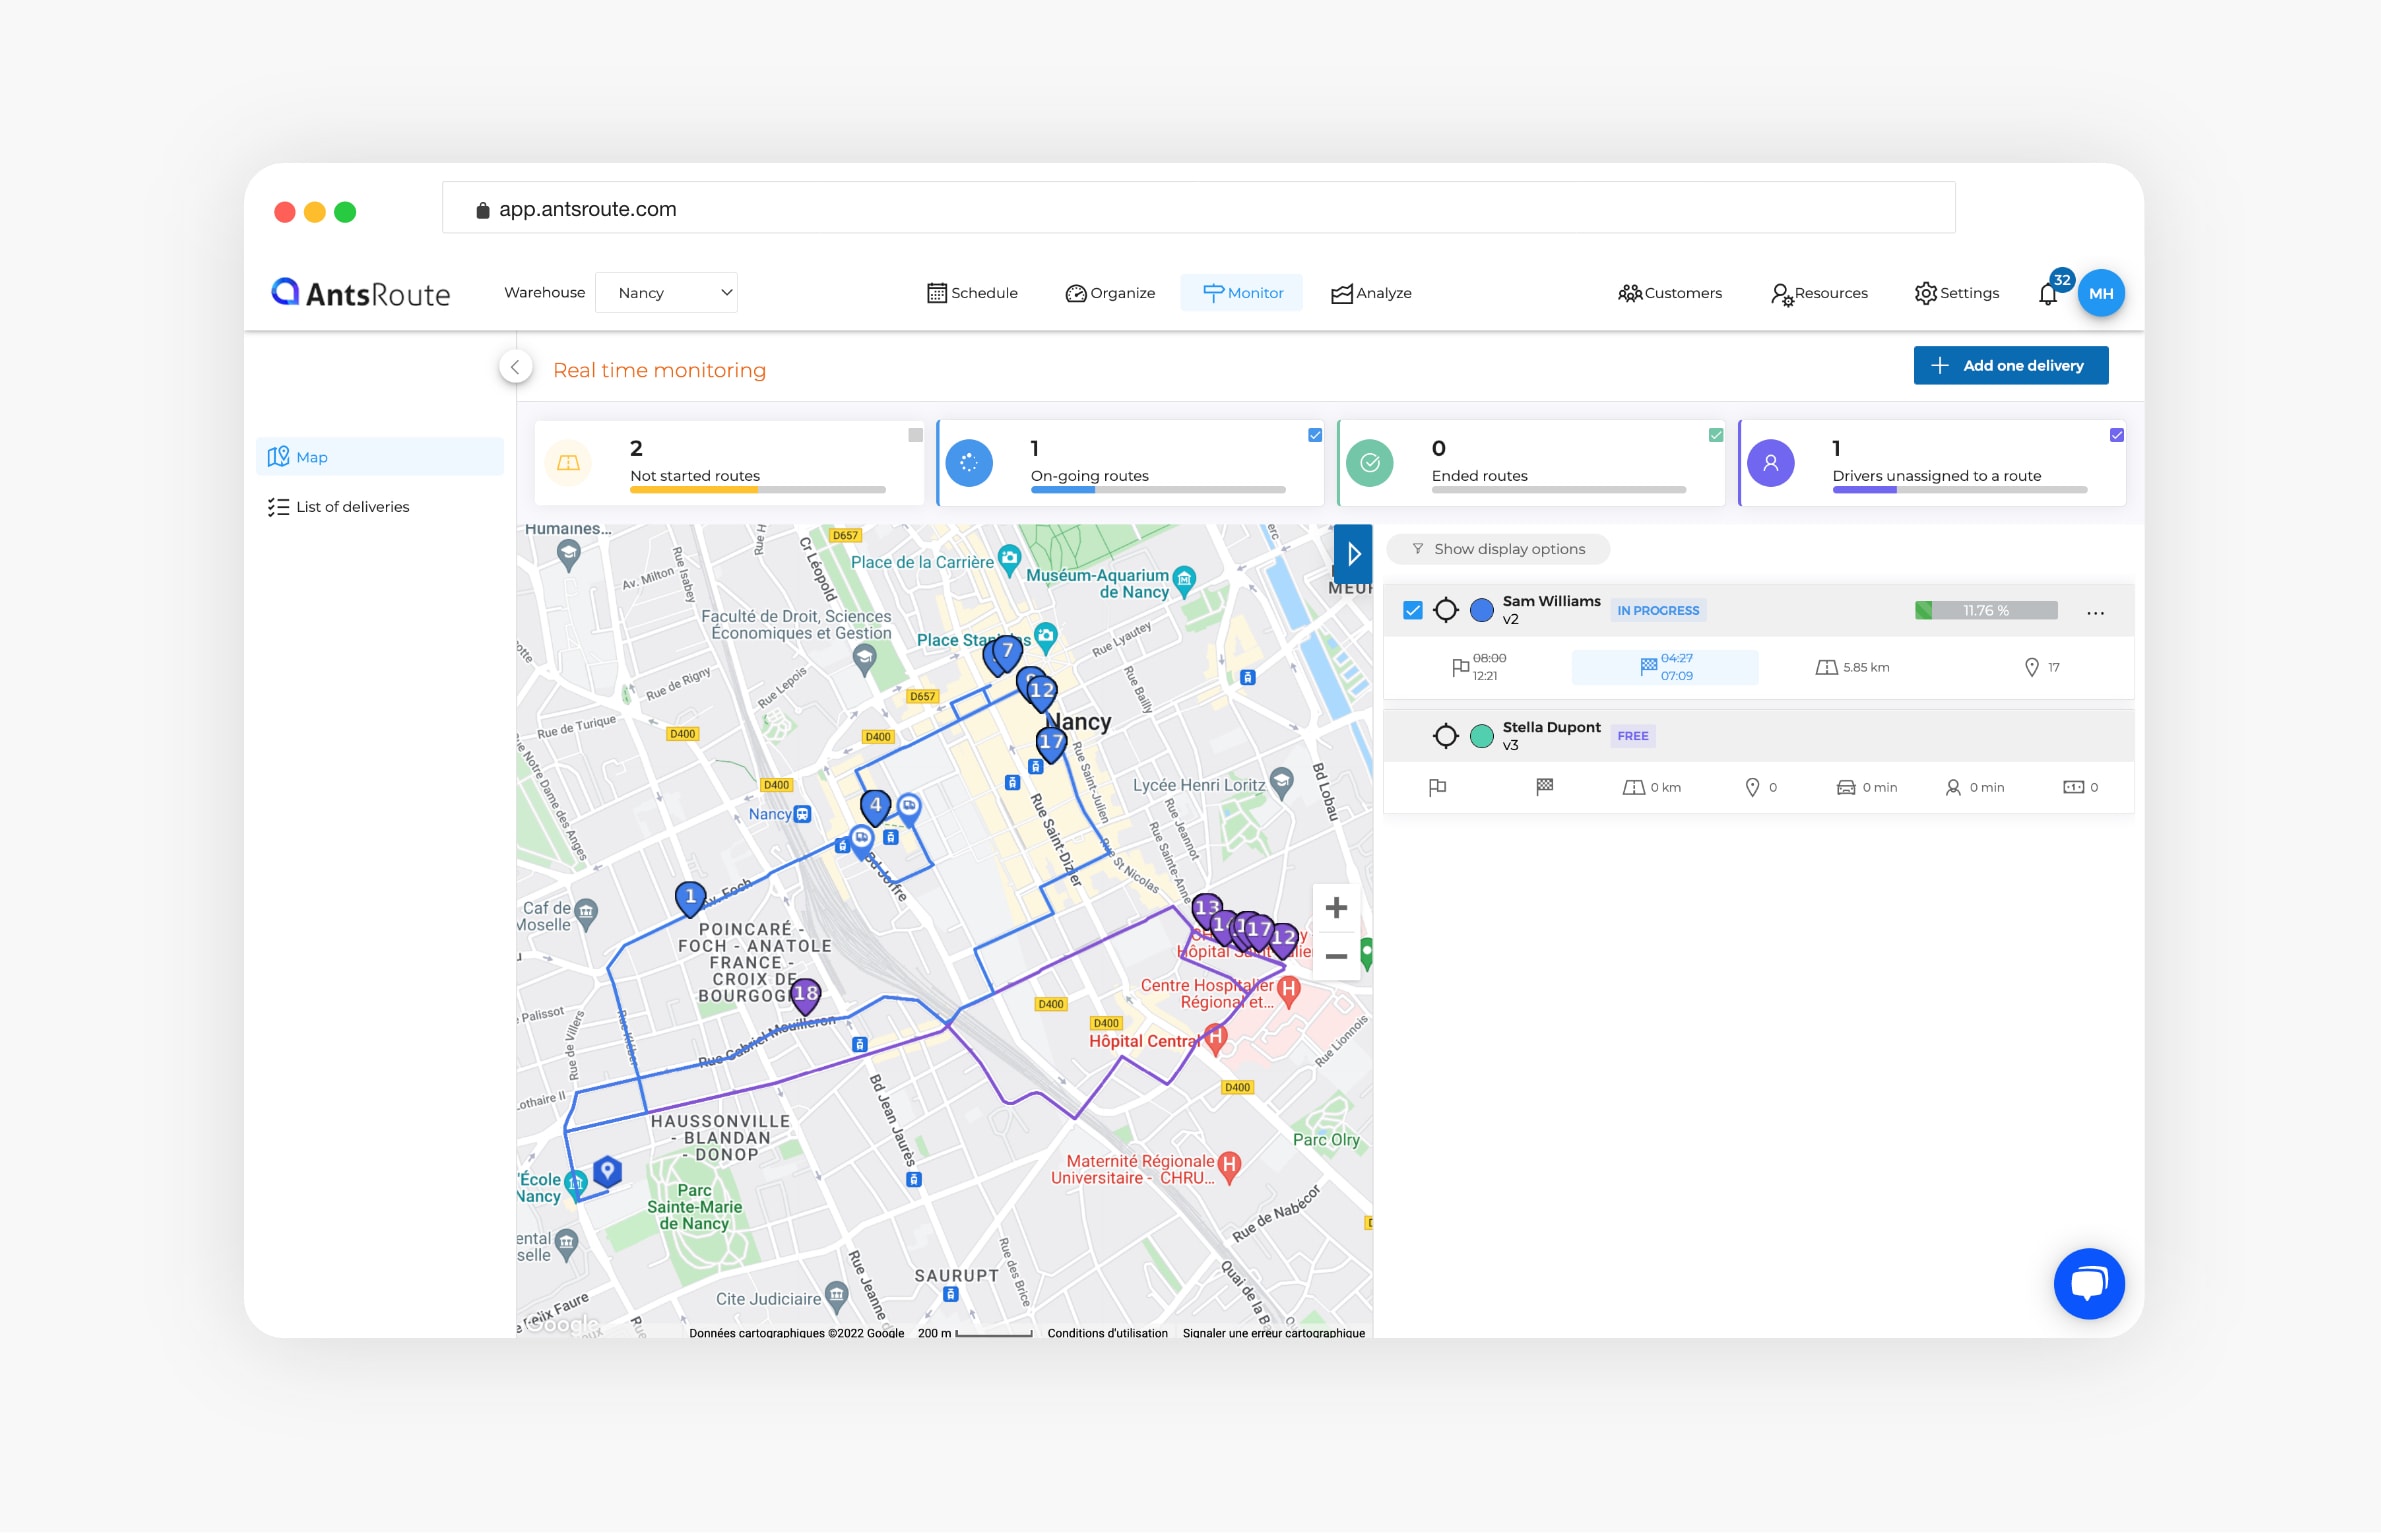Viewport: 2381px width, 1533px height.
Task: Select List of deliveries in sidebar
Action: 352,507
